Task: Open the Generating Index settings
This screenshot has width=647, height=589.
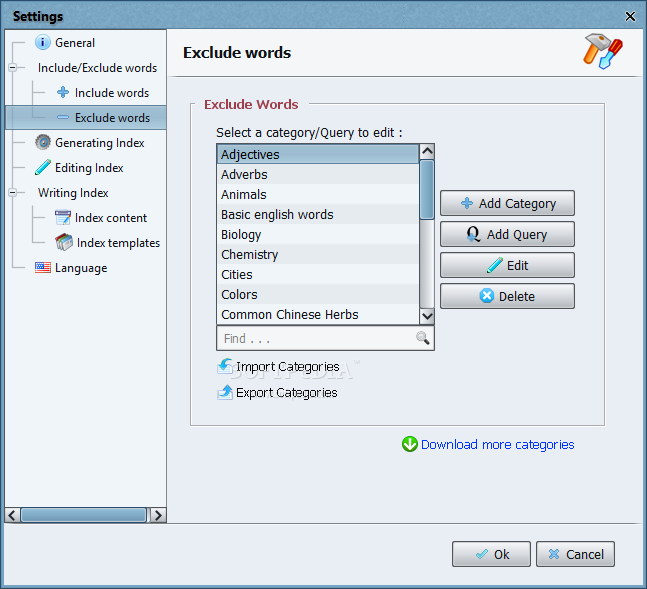Action: [x=99, y=142]
